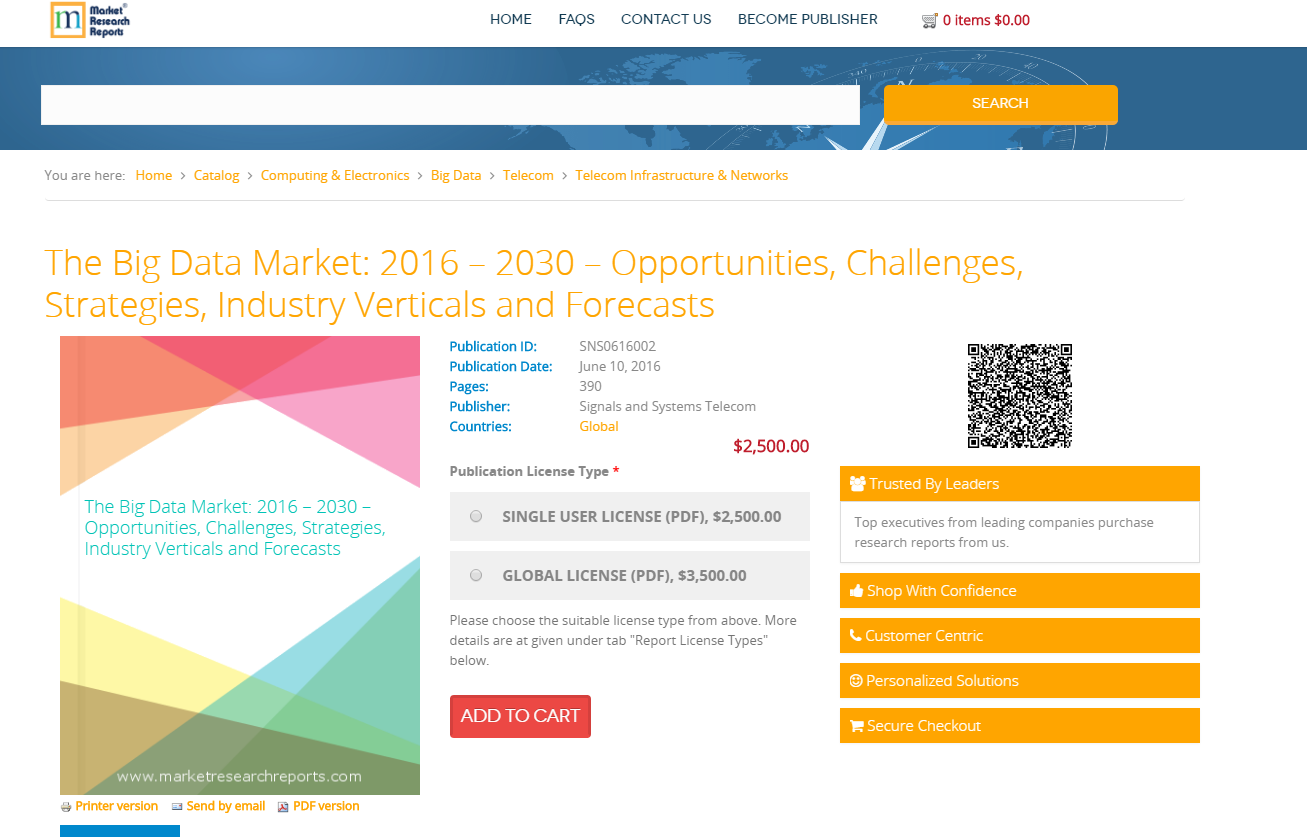View the cart showing 0 items $0.00

(986, 20)
